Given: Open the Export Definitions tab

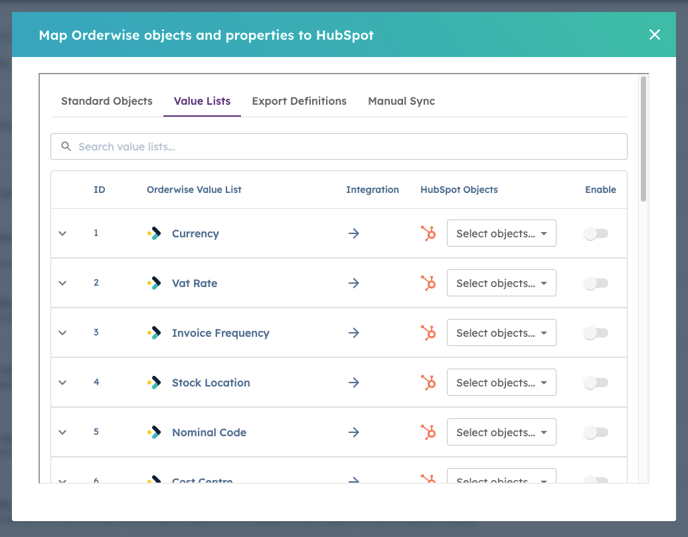Looking at the screenshot, I should [x=299, y=101].
